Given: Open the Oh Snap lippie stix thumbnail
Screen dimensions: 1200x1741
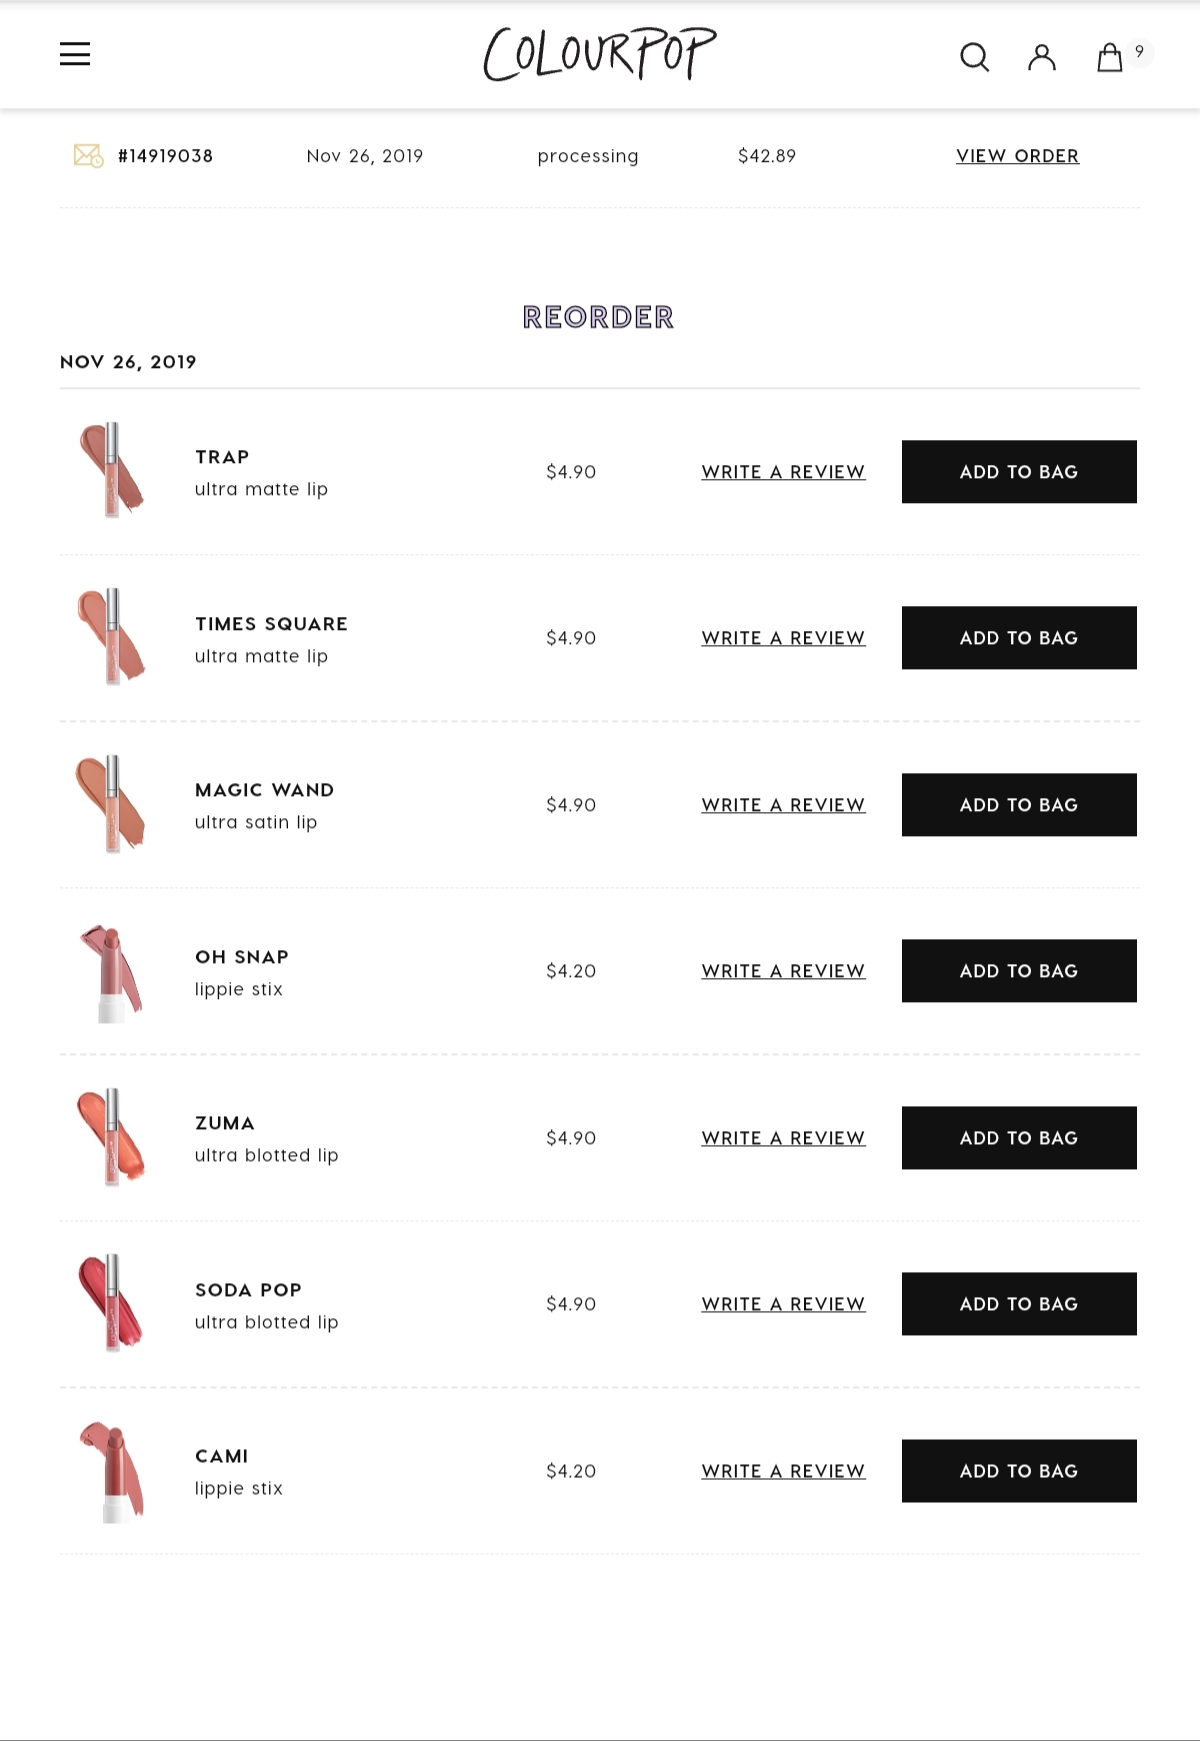Looking at the screenshot, I should (112, 972).
